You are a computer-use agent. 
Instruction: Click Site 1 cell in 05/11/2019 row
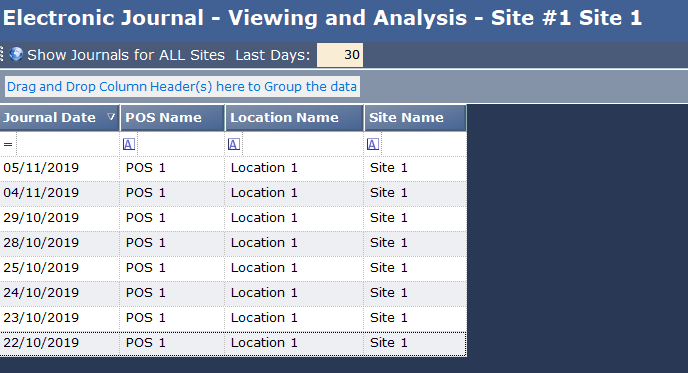[415, 168]
